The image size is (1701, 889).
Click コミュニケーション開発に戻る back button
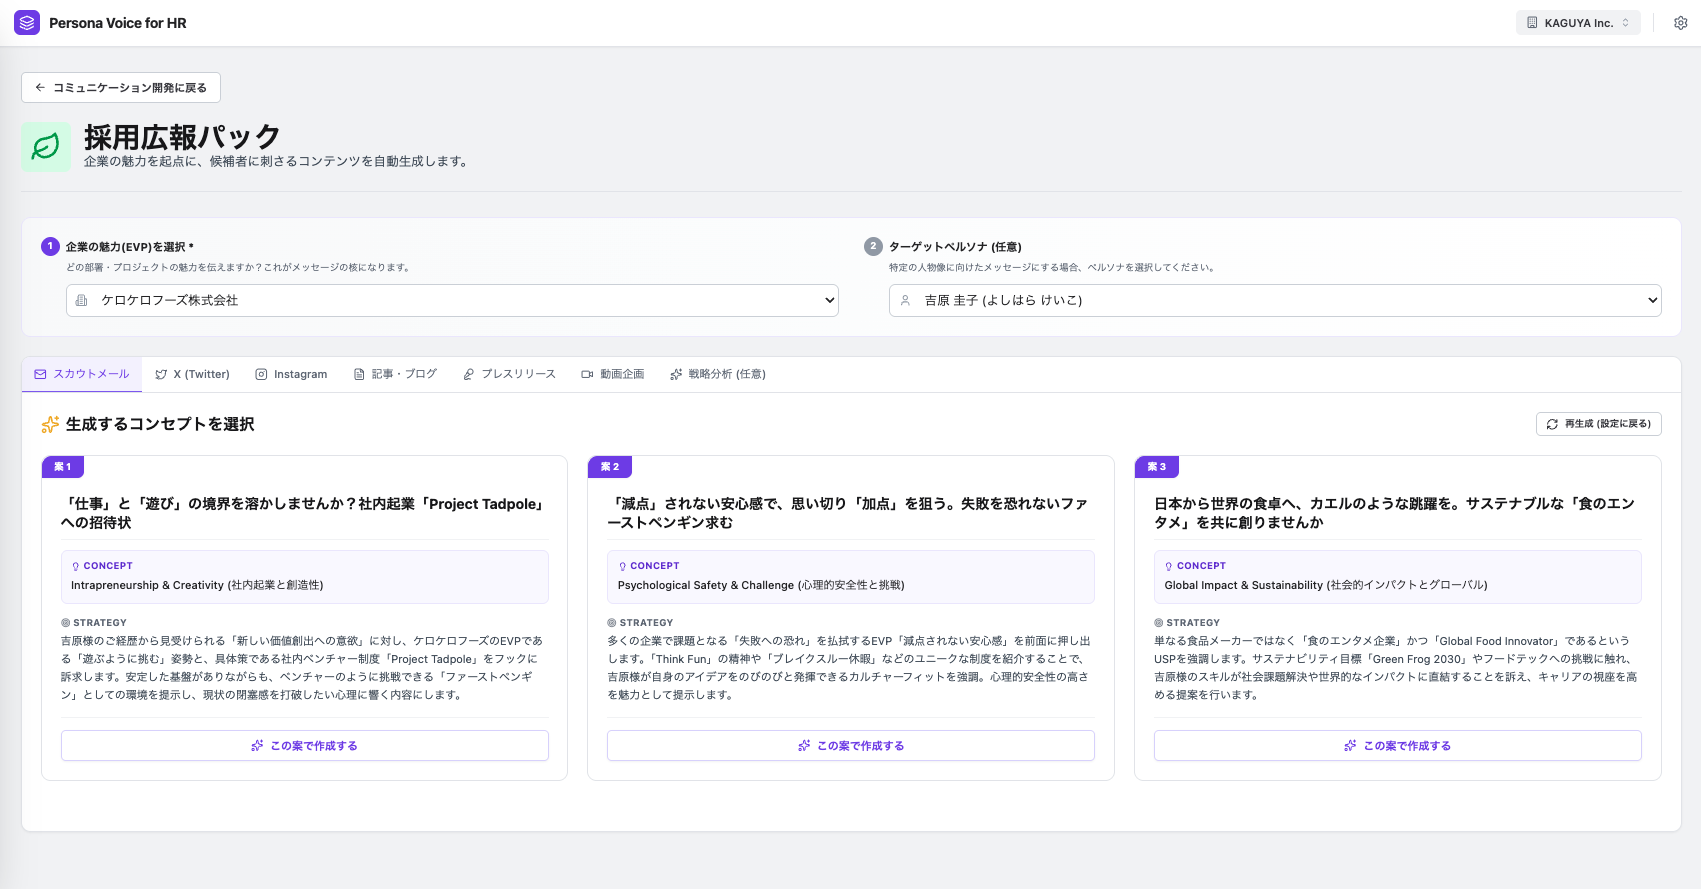tap(121, 88)
